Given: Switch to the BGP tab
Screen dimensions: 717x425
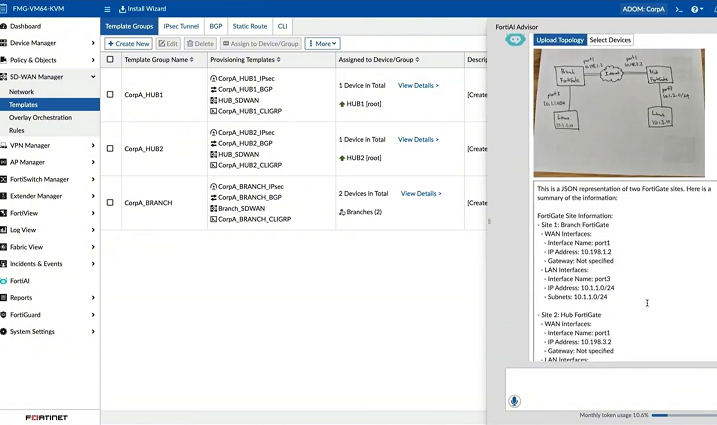Looking at the screenshot, I should 216,26.
